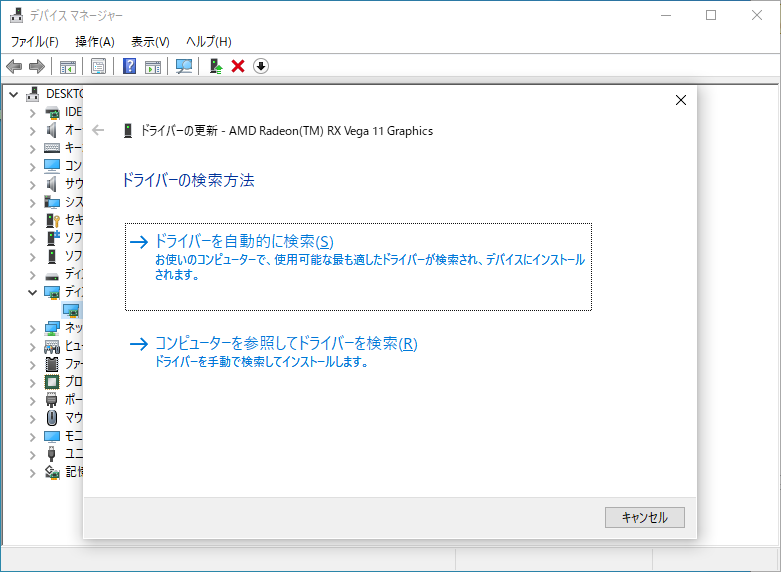The height and width of the screenshot is (572, 781).
Task: Choose ドライバーを自動的に検索(S)
Action: (358, 267)
